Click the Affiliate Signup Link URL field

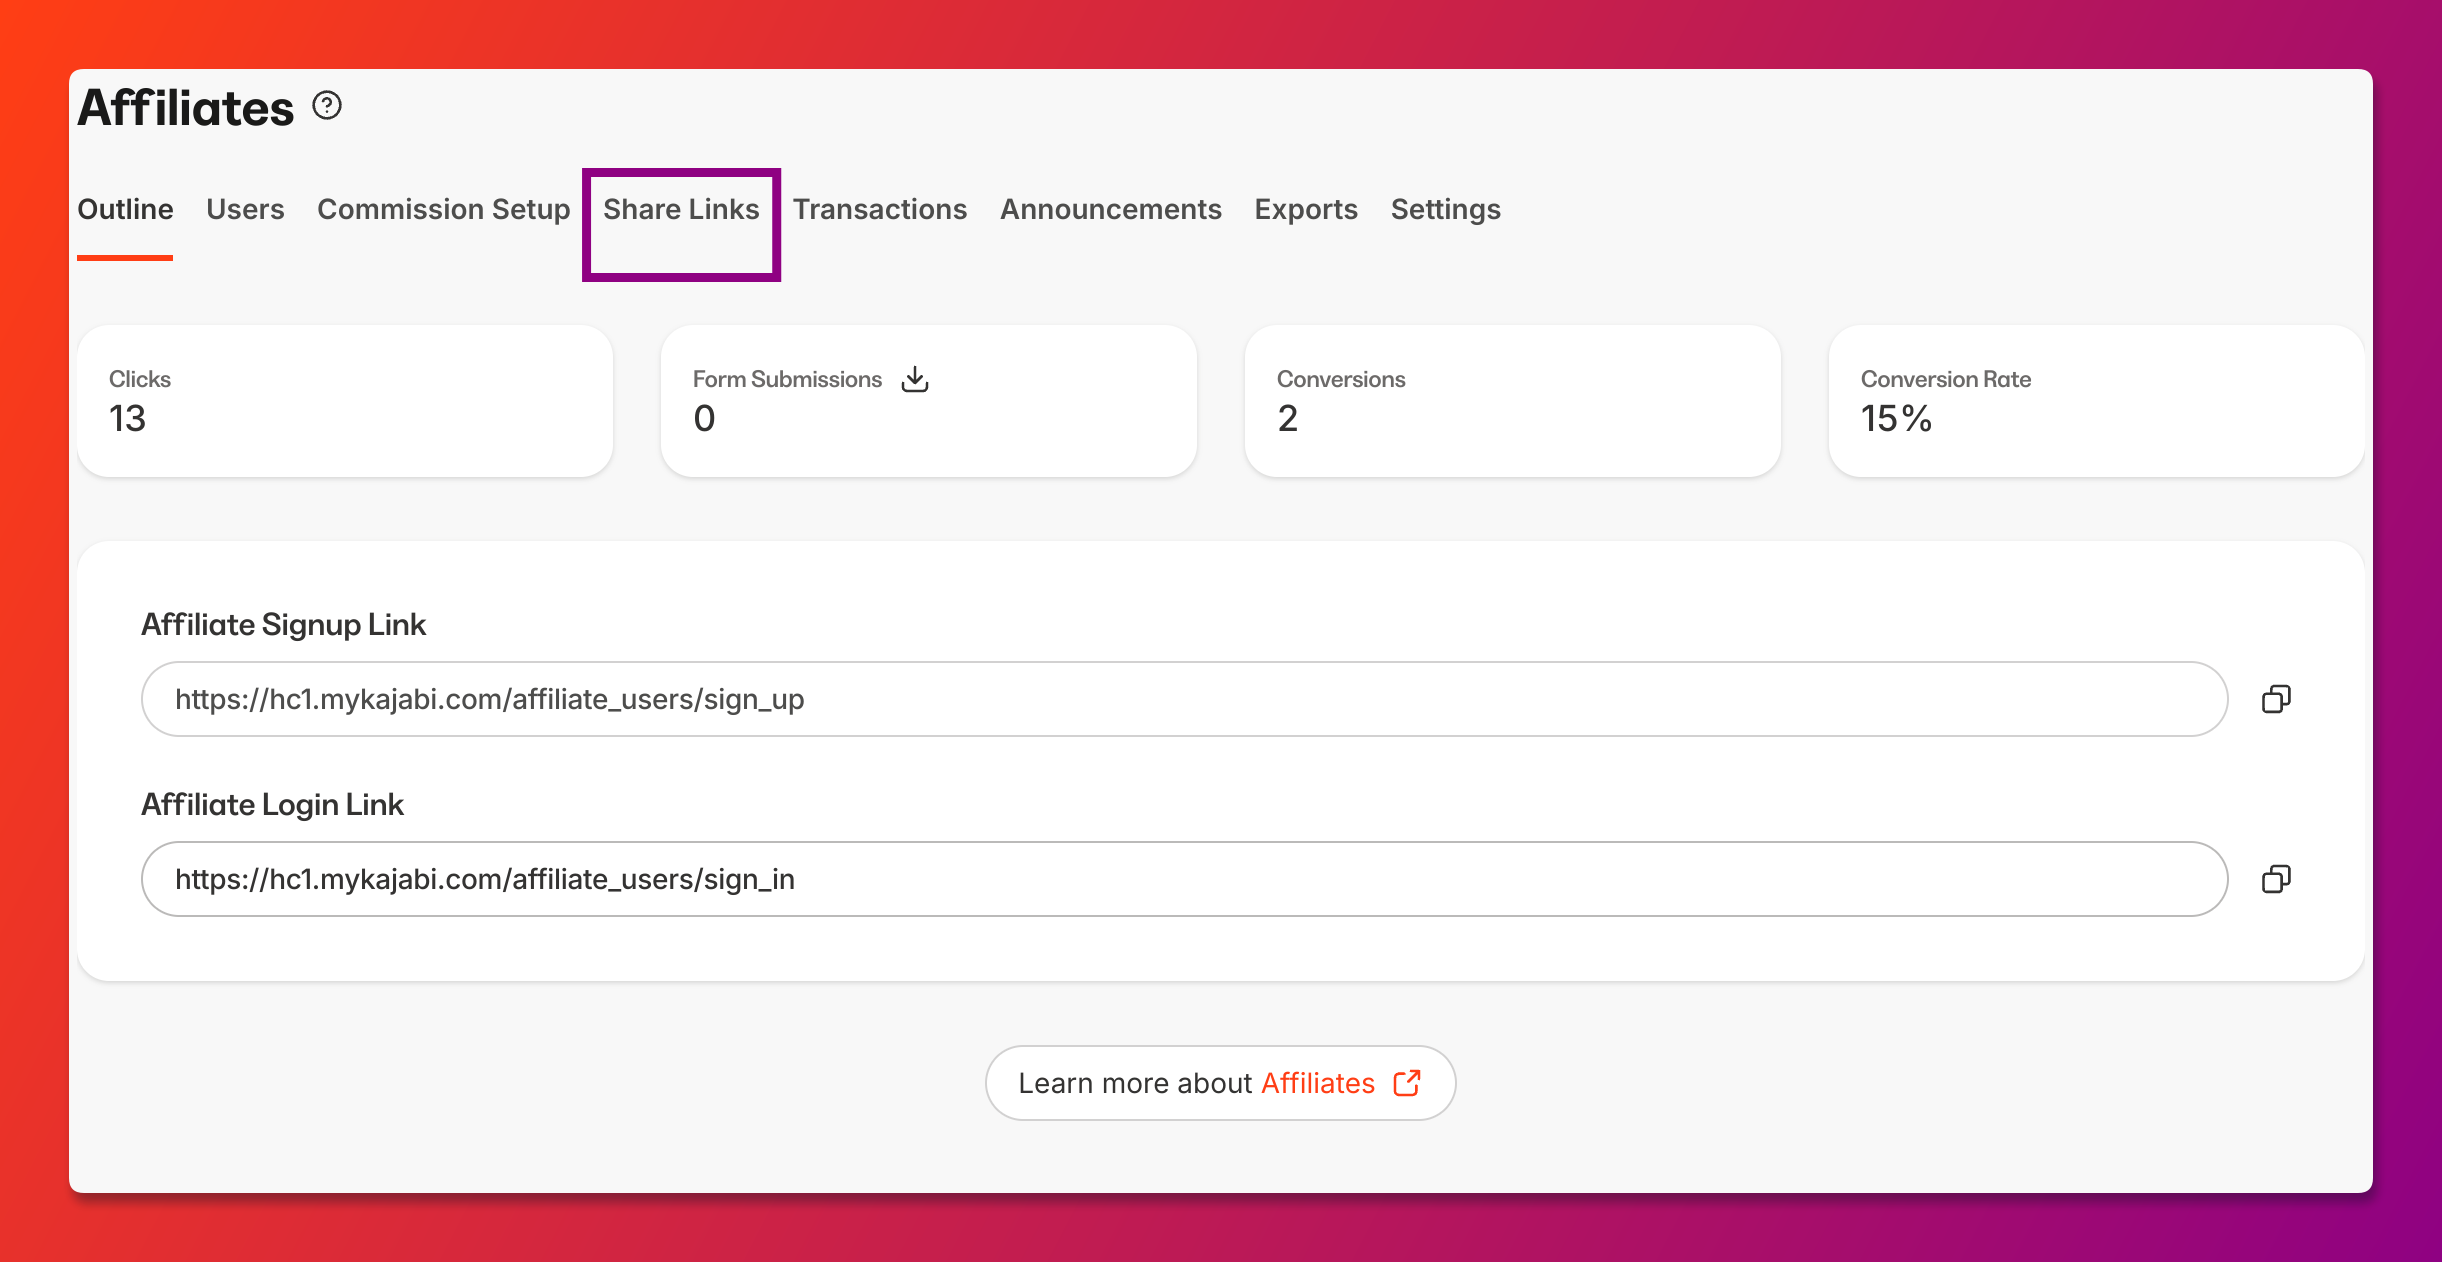[x=1184, y=699]
